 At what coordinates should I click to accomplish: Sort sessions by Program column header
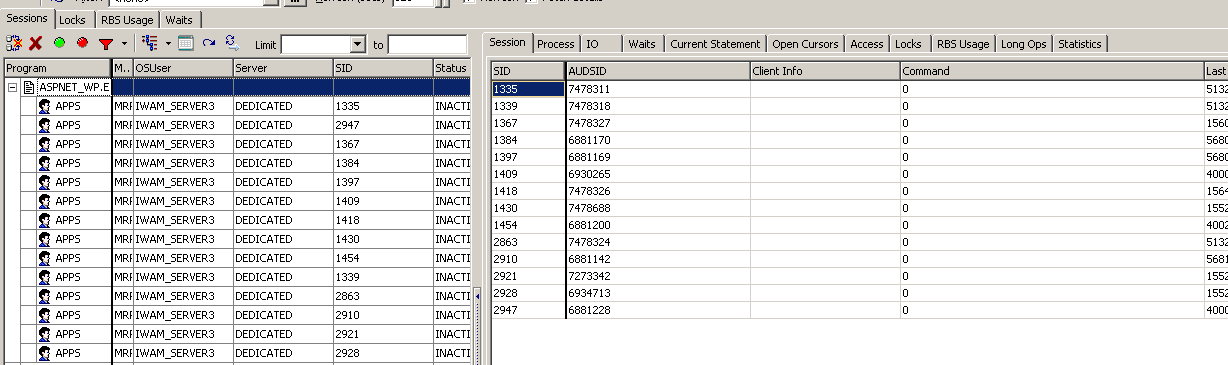tap(57, 68)
